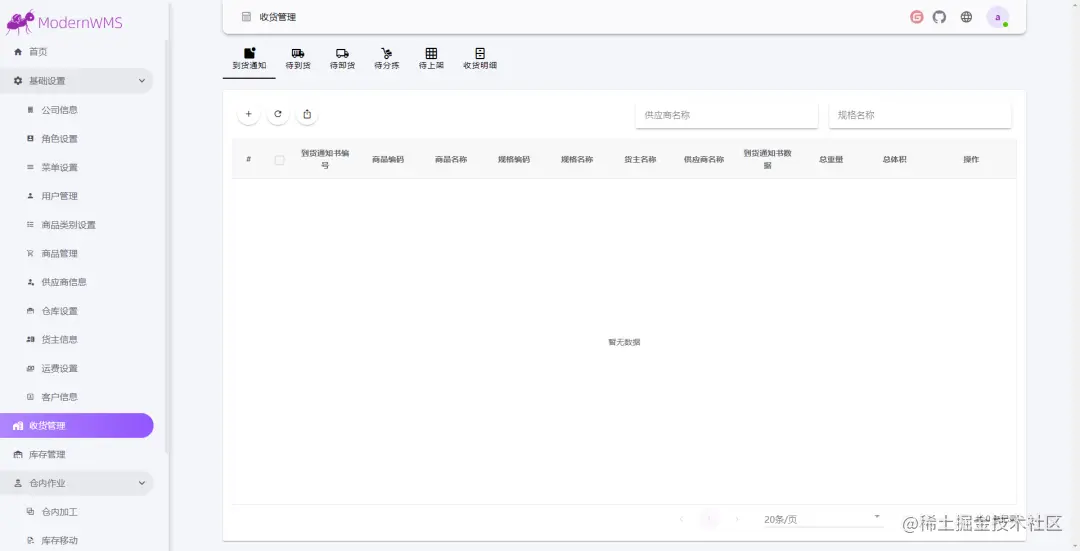Screen dimensions: 1080x551
Task: Click the 运费设置 sidebar icon
Action: click(x=30, y=368)
